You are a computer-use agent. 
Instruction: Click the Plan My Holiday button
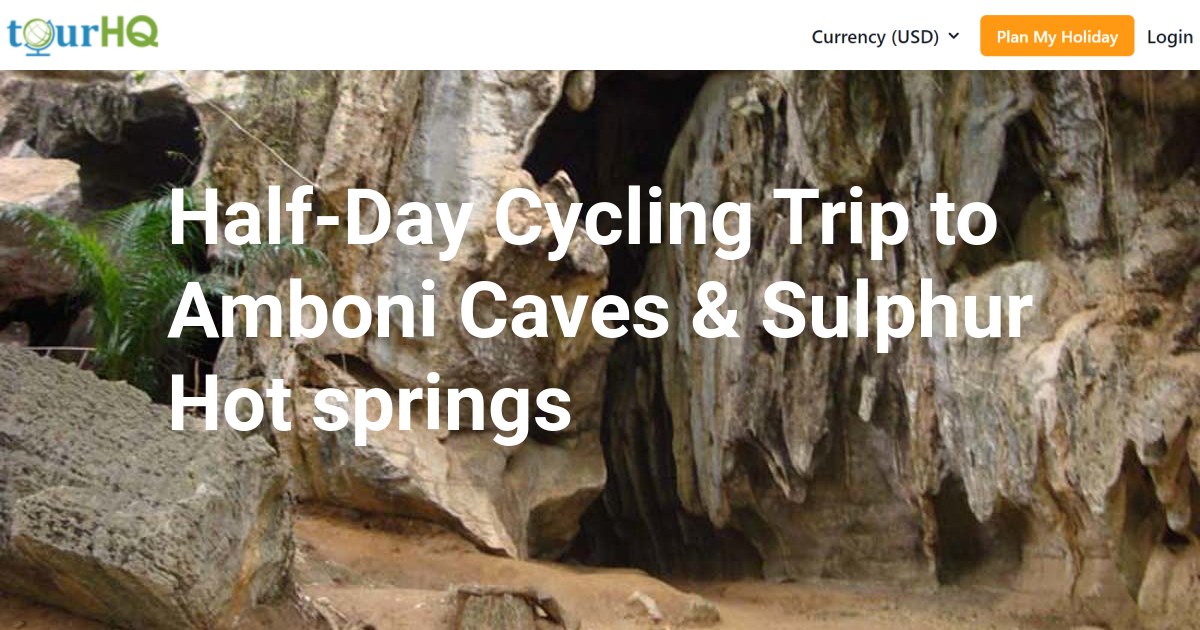(x=1056, y=36)
